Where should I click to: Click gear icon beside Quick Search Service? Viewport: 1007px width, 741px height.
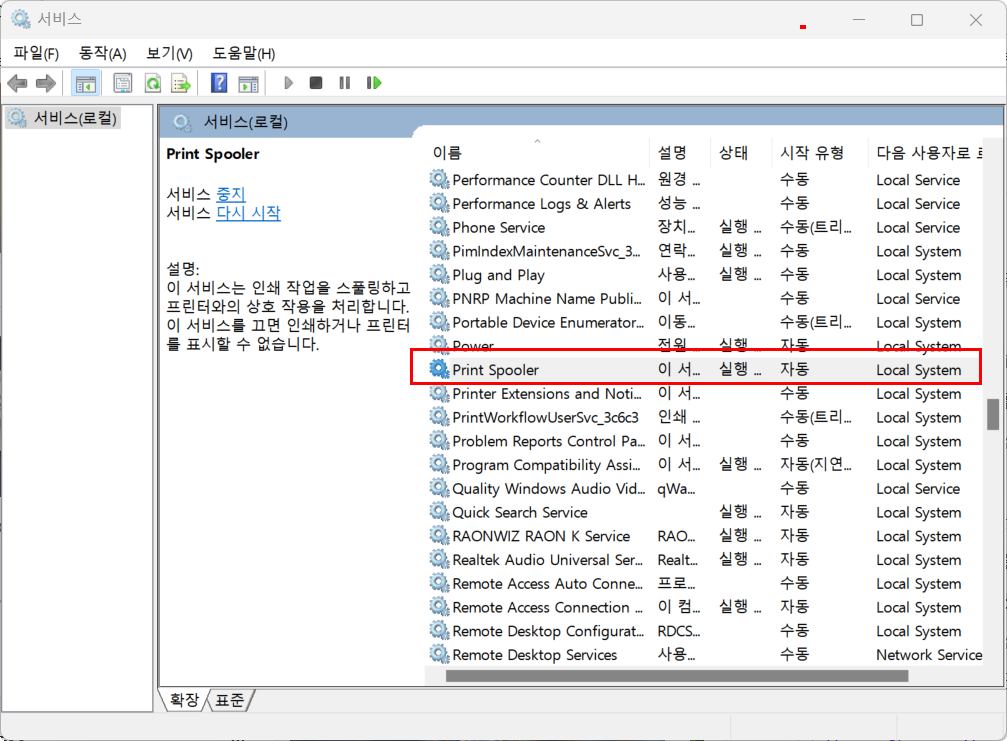tap(439, 512)
